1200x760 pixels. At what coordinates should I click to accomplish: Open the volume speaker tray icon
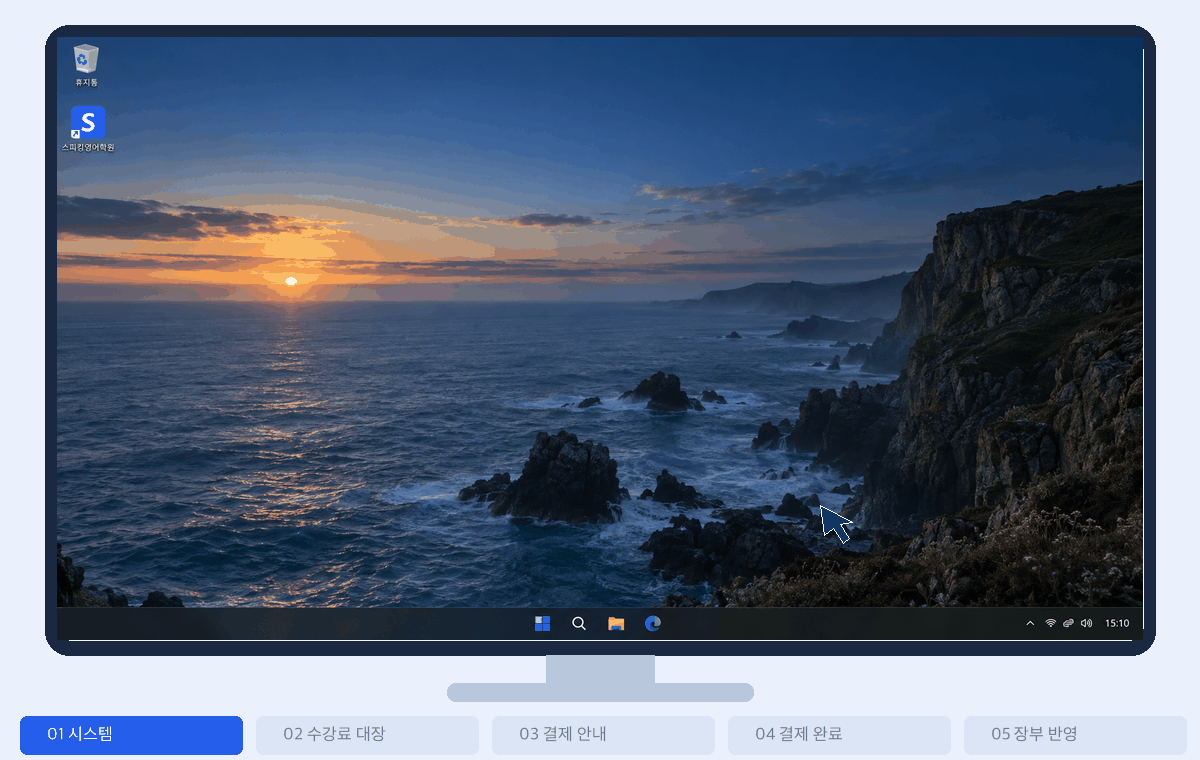point(1086,624)
